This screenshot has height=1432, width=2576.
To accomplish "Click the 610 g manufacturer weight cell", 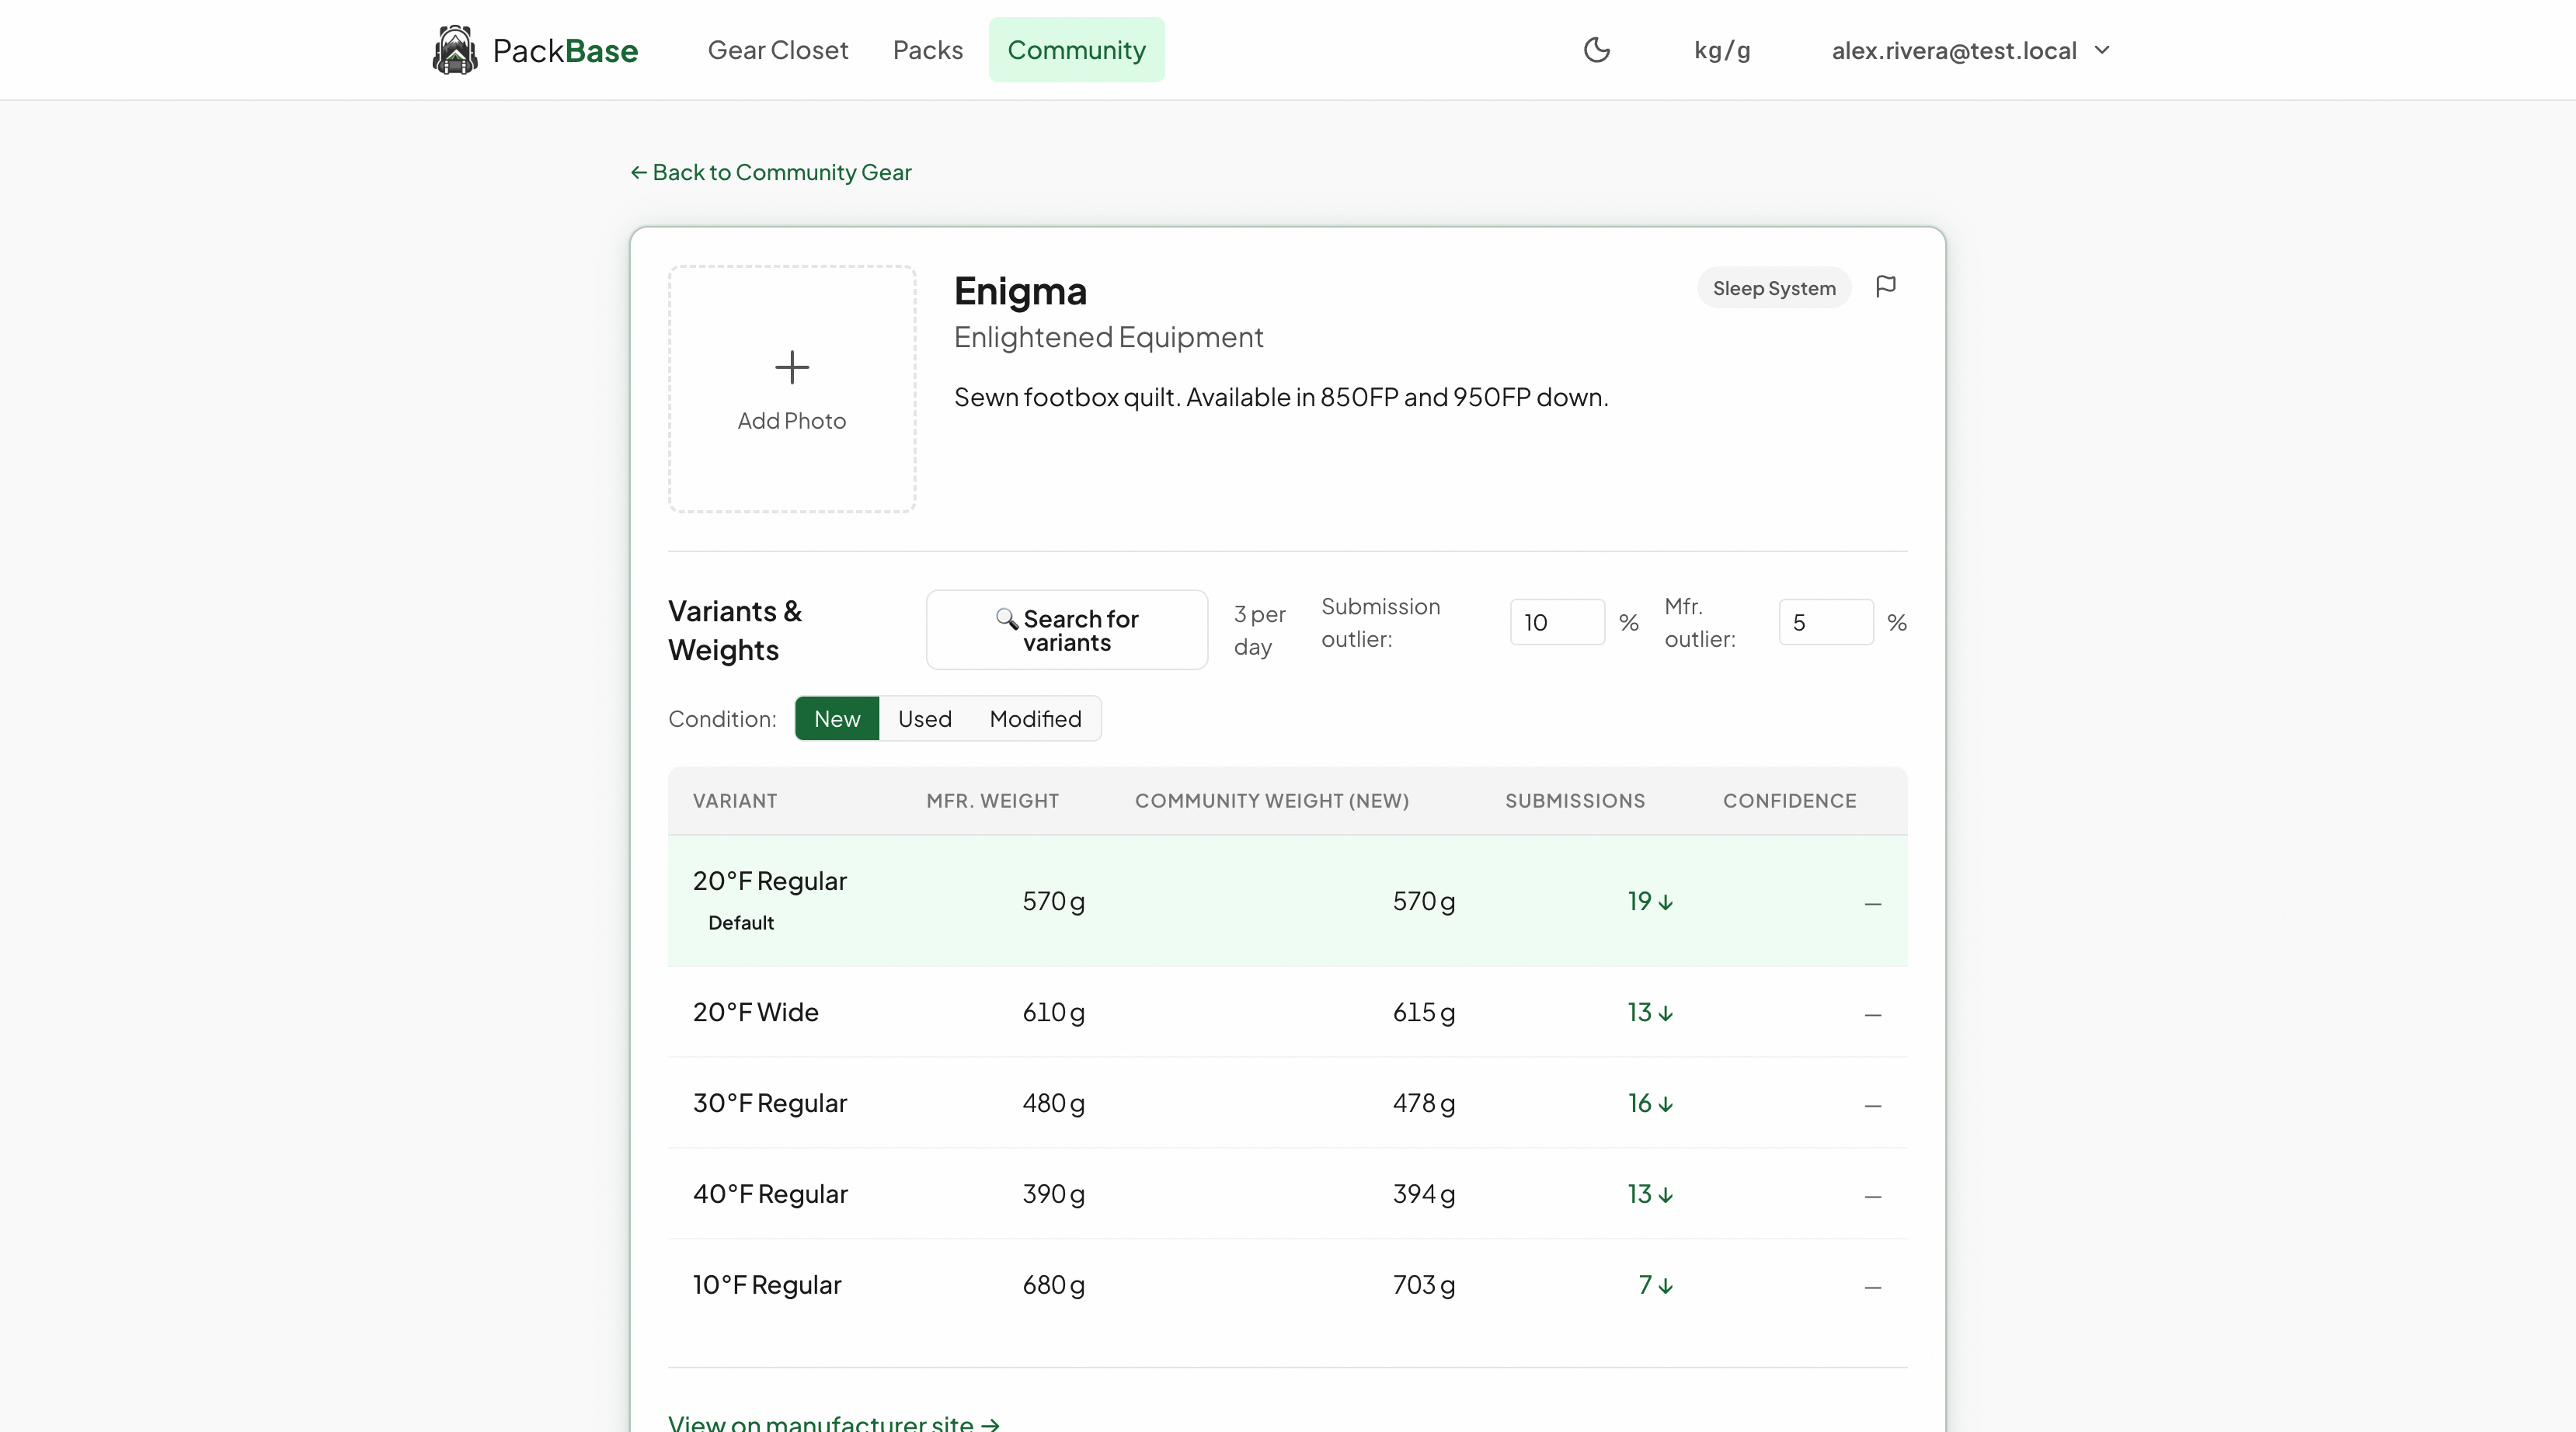I will (1053, 1012).
